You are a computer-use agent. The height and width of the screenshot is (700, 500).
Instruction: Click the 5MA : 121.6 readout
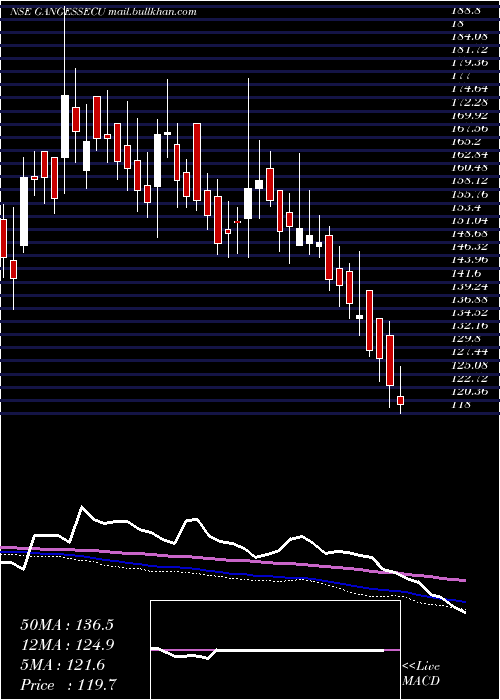(x=62, y=665)
